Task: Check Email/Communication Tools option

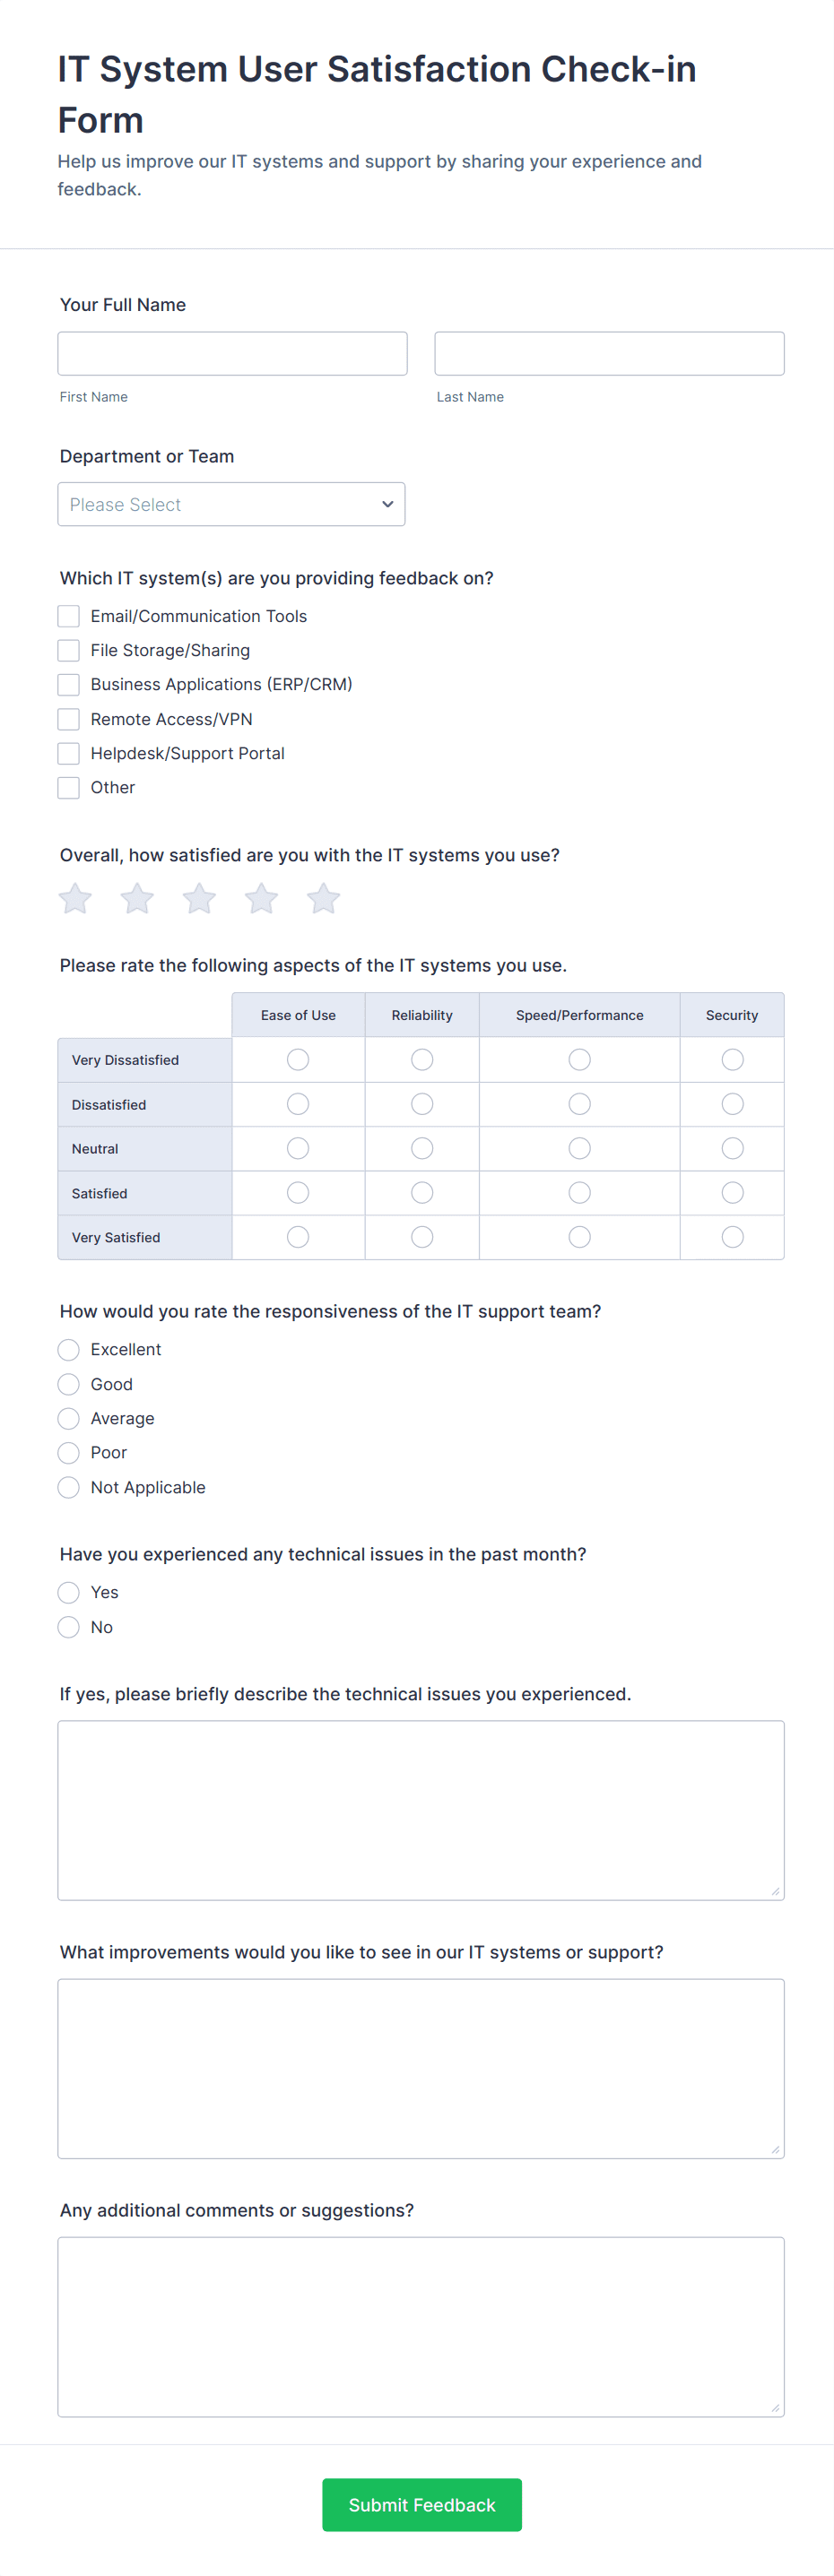Action: [69, 616]
